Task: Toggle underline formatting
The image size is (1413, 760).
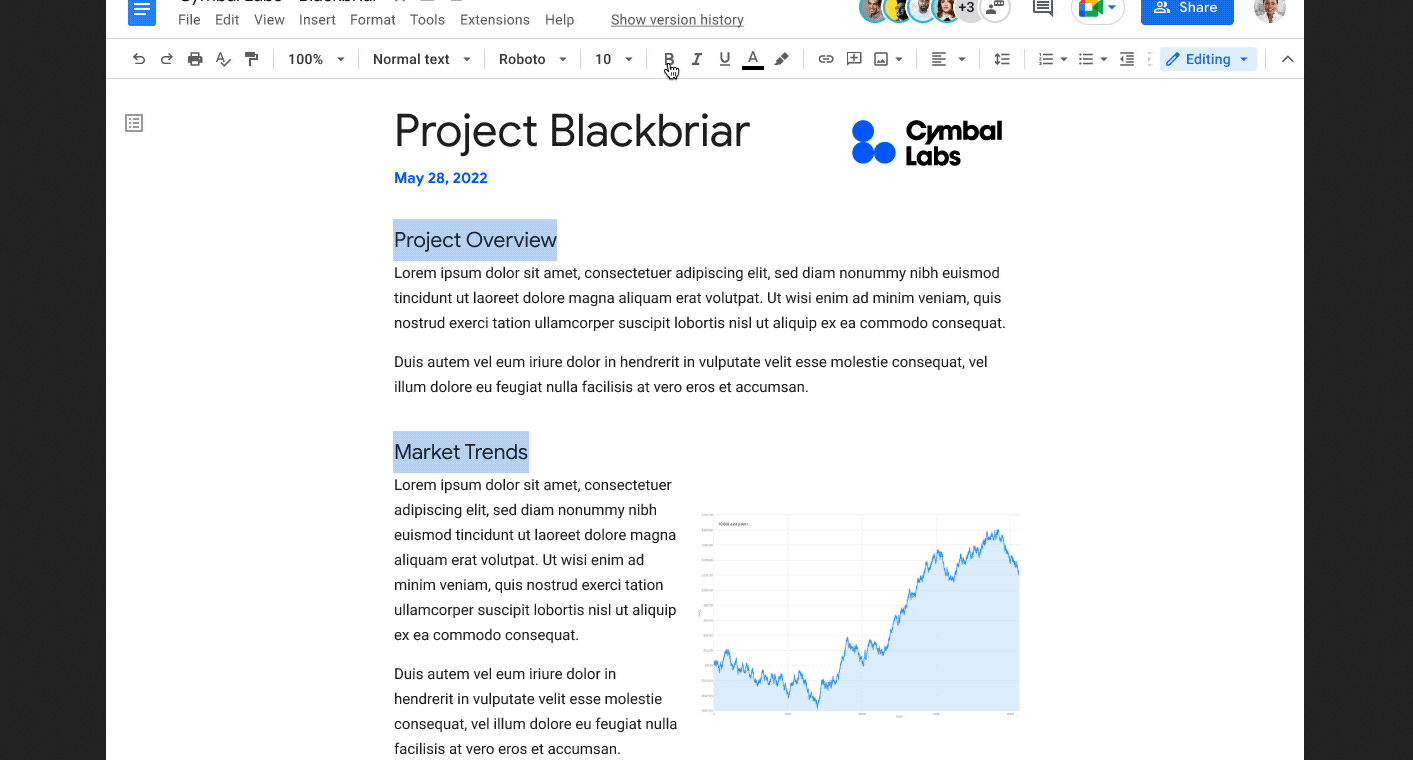Action: click(725, 59)
